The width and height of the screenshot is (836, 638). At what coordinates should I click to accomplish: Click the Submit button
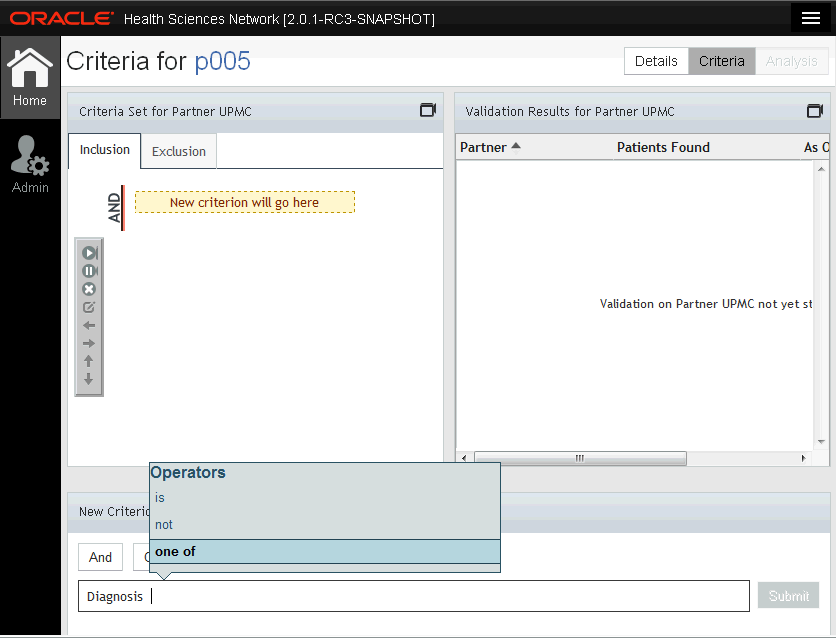point(789,596)
